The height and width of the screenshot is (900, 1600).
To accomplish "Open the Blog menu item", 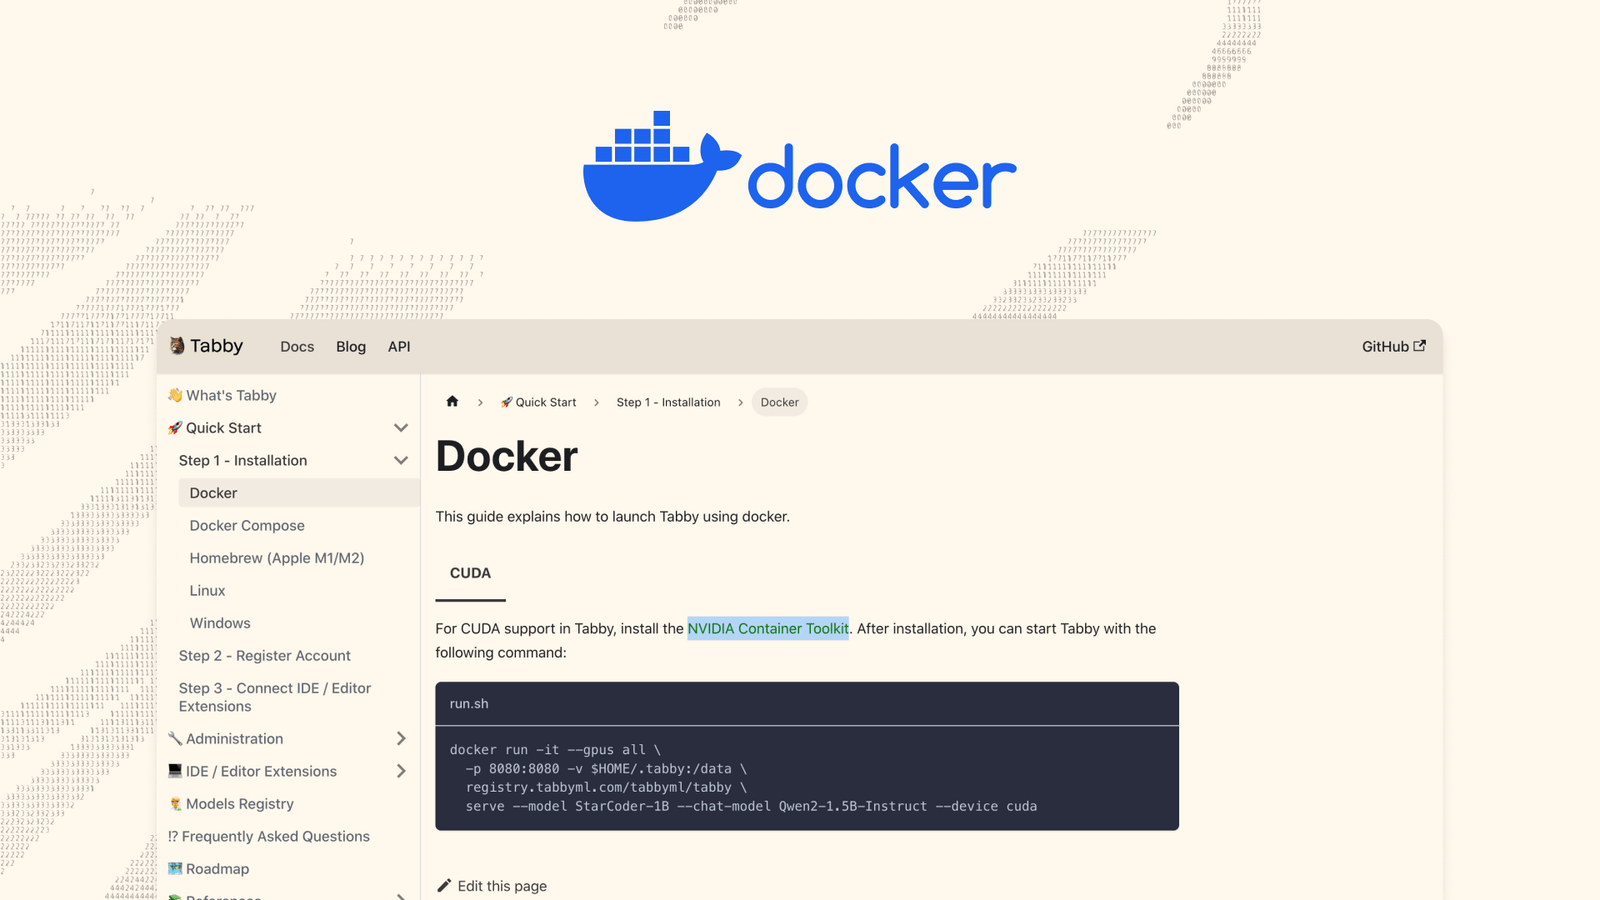I will click(x=350, y=346).
